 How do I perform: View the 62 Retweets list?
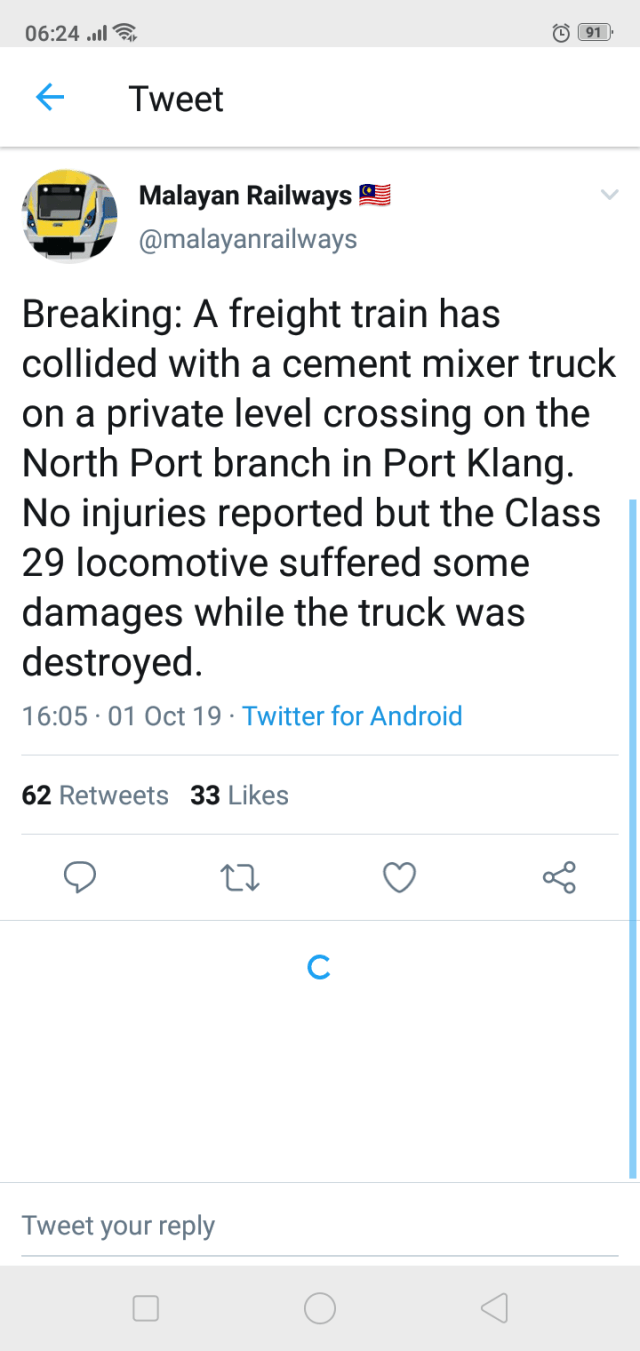coord(95,795)
